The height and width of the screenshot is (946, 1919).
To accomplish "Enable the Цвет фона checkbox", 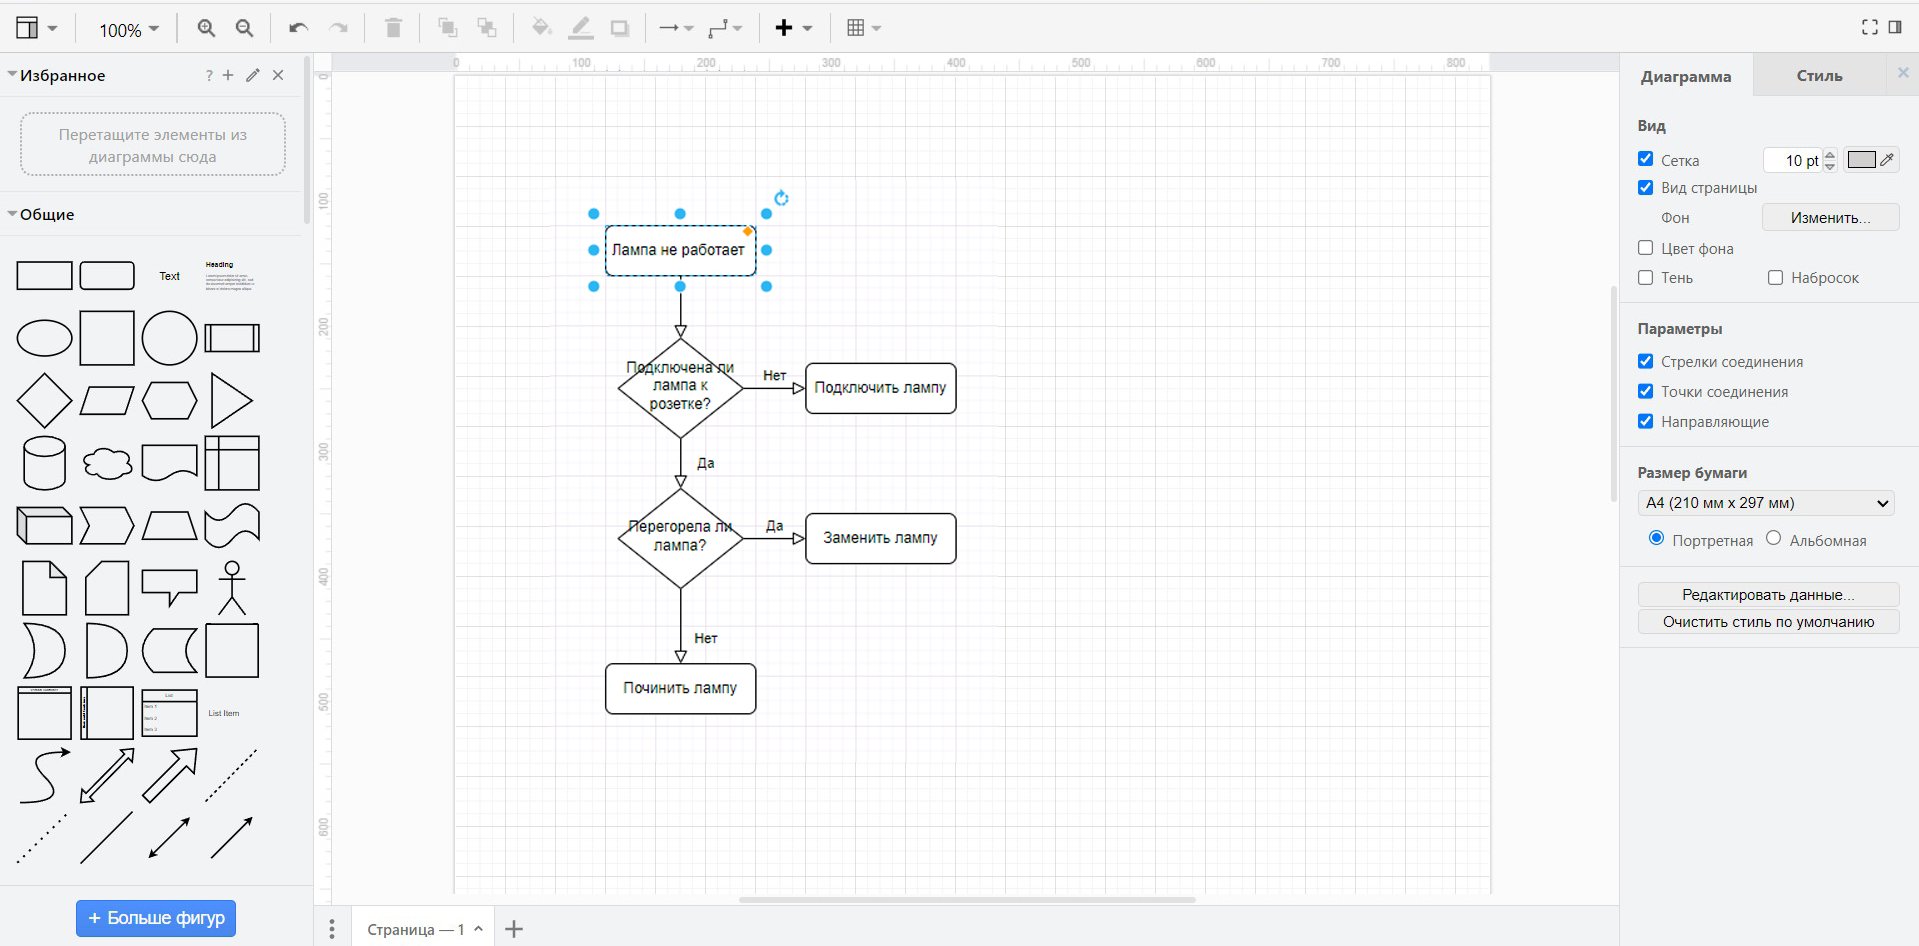I will click(x=1645, y=248).
